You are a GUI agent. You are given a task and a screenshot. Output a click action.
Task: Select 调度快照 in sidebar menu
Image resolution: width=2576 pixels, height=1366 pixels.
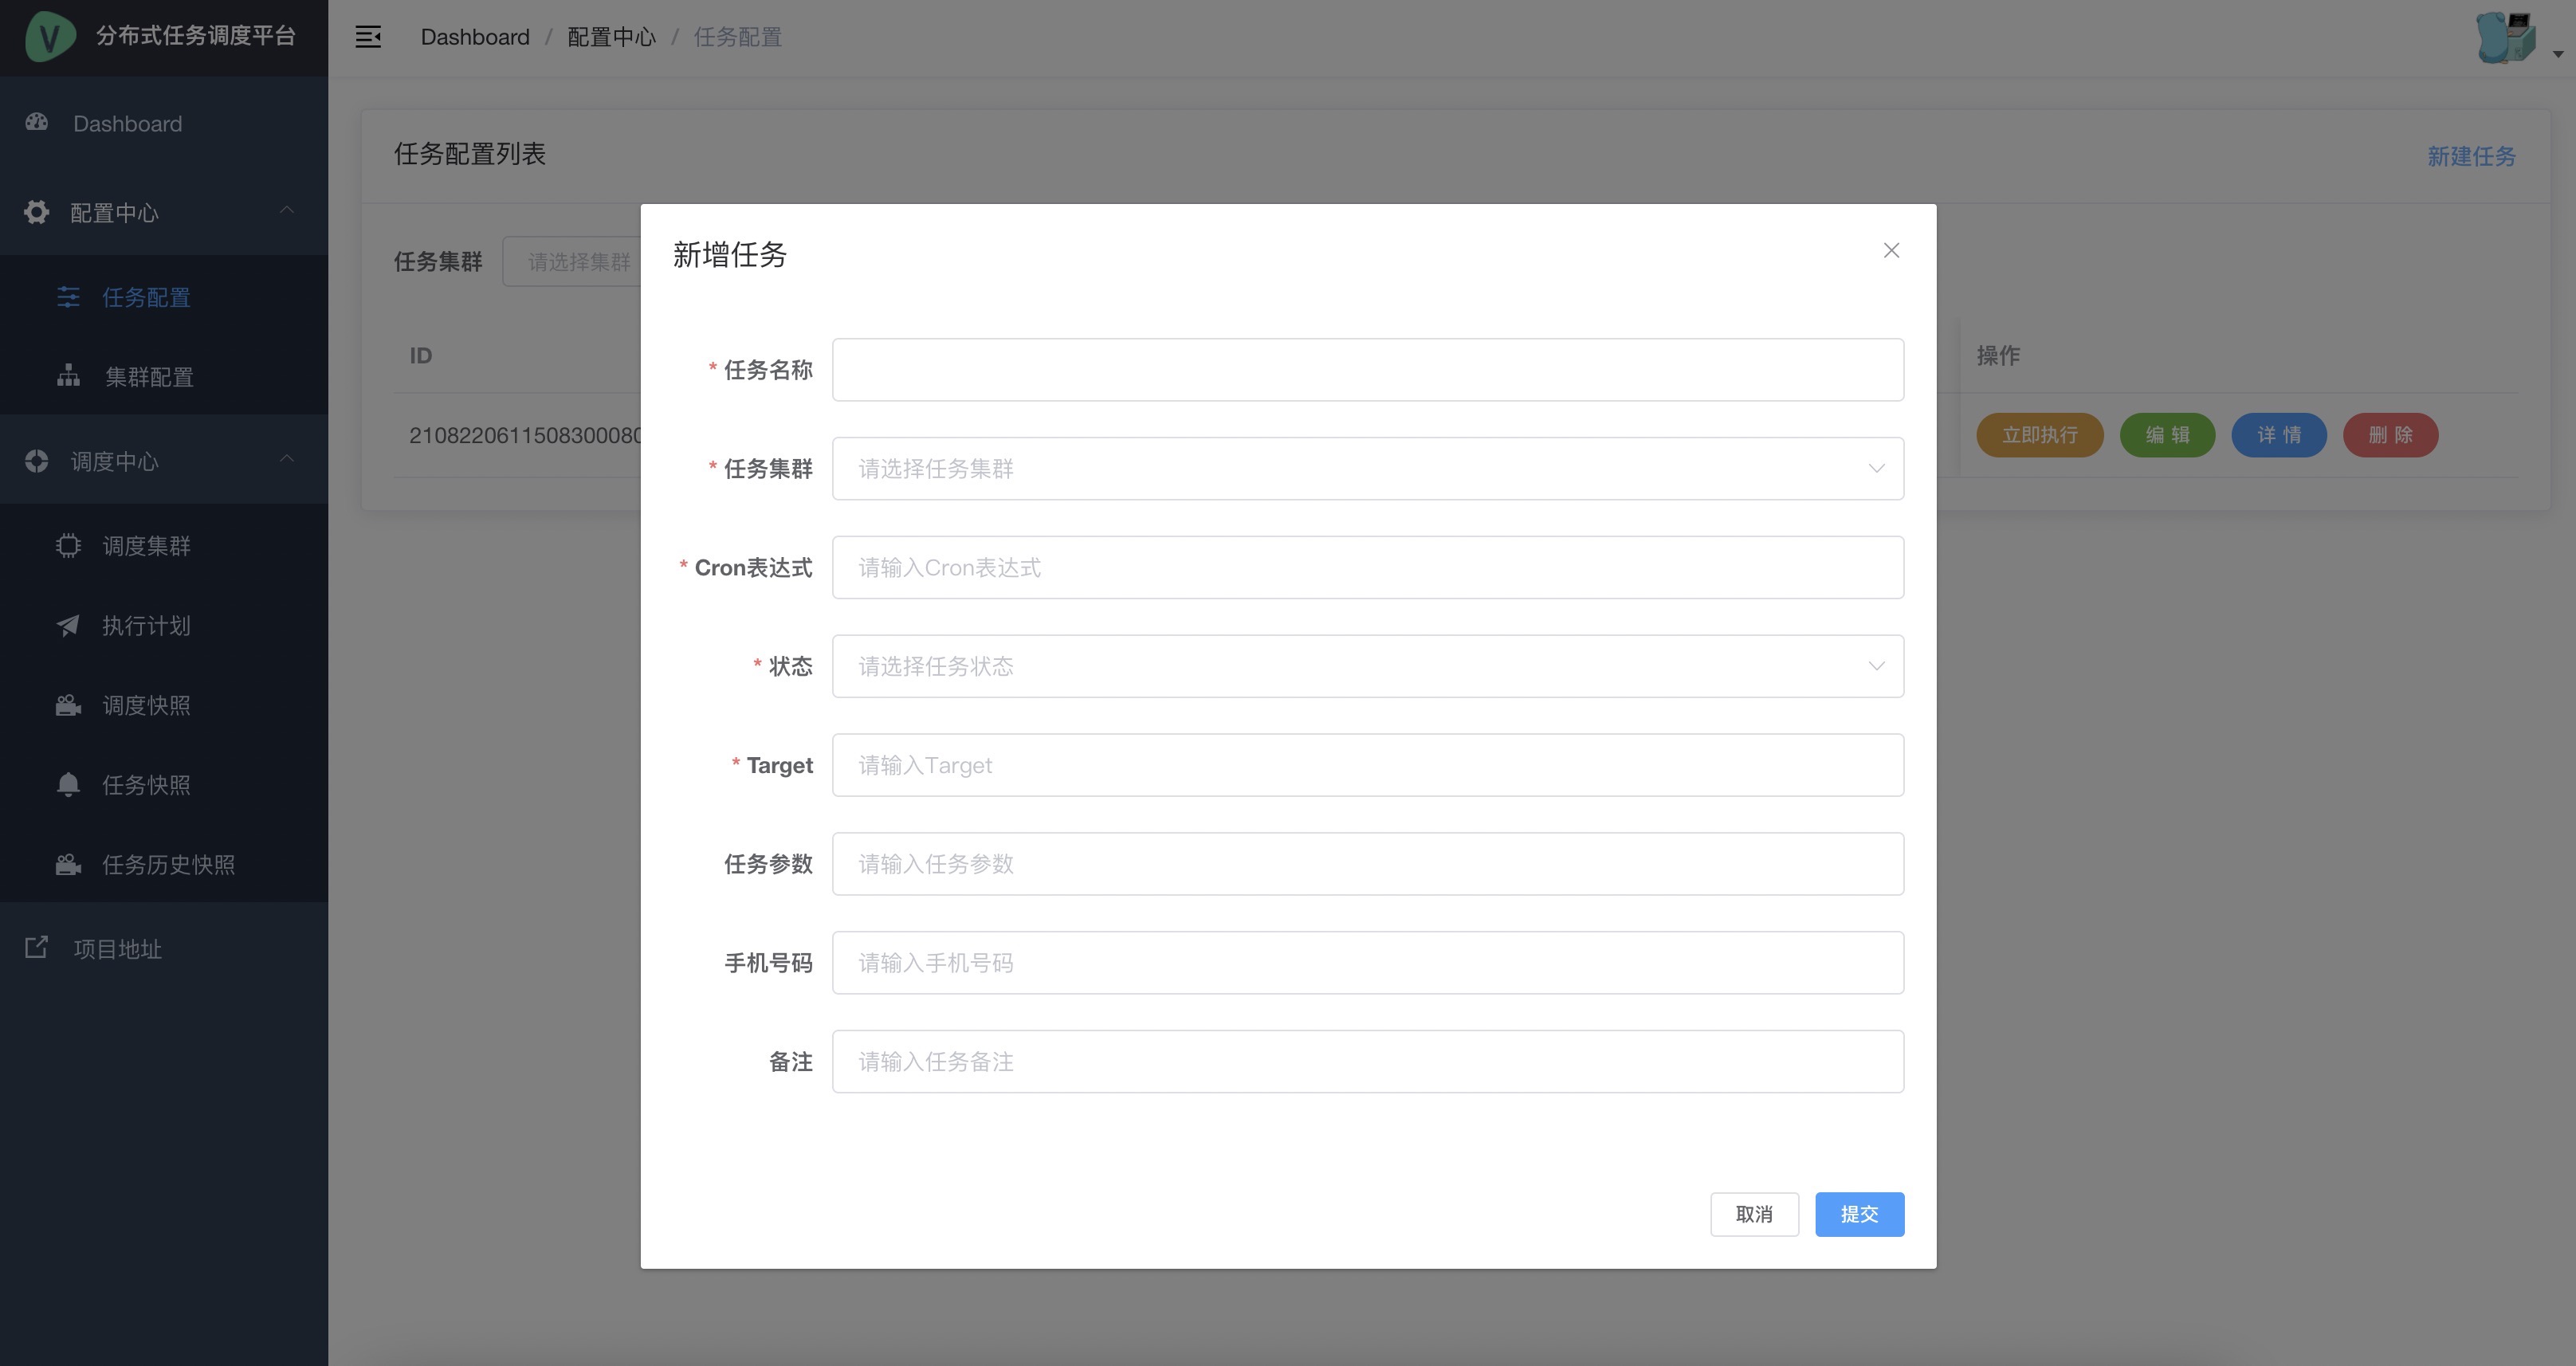[x=146, y=705]
